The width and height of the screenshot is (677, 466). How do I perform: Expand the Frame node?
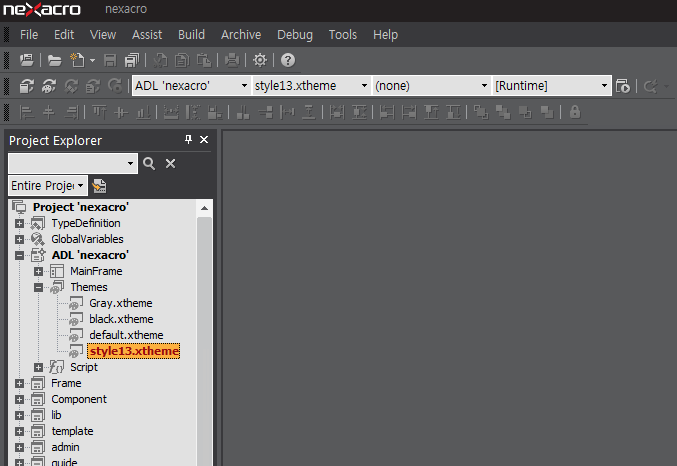(19, 383)
